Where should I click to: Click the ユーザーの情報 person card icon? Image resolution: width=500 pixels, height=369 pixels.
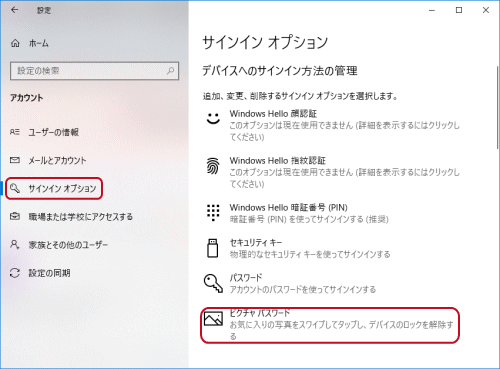(x=15, y=132)
